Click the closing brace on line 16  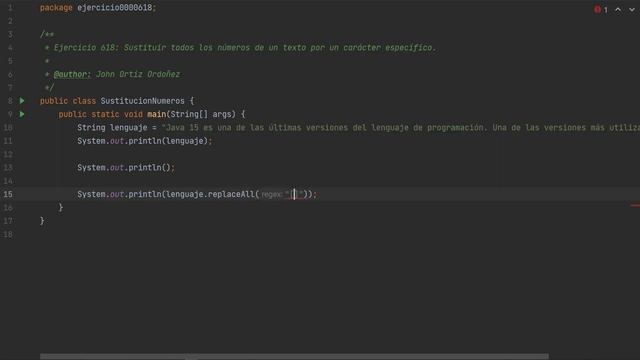tap(60, 207)
